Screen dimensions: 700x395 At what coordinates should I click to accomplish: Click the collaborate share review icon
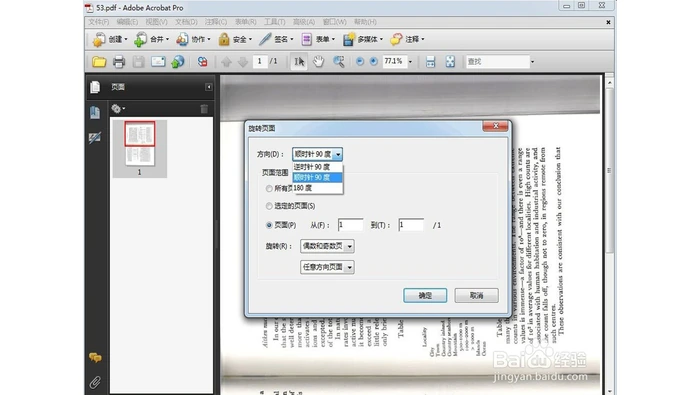point(203,62)
